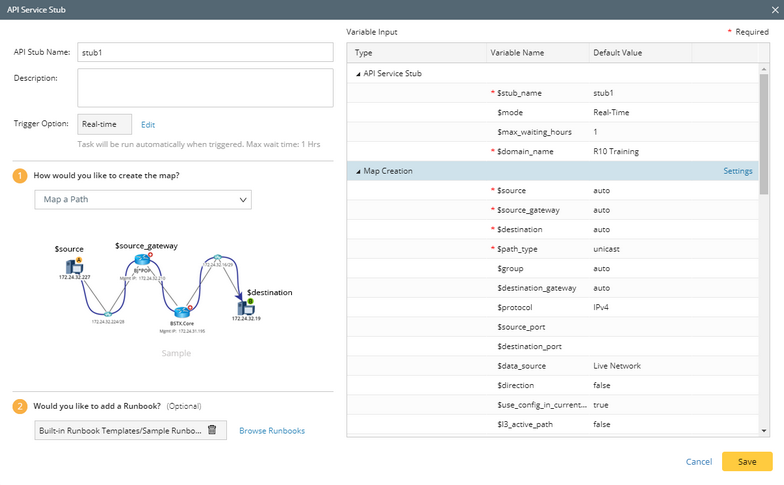
Task: Open the Map a Path dropdown
Action: pyautogui.click(x=143, y=200)
